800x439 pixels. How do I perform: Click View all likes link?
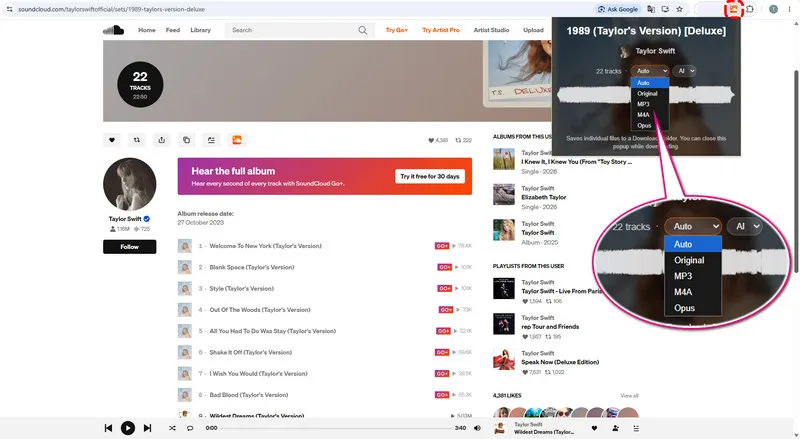coord(629,396)
